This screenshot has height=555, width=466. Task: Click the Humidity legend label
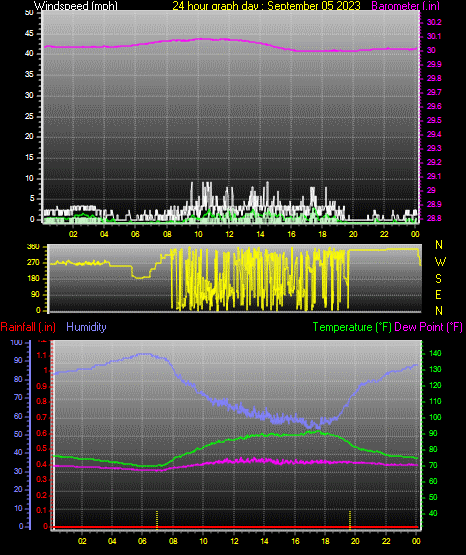point(86,327)
